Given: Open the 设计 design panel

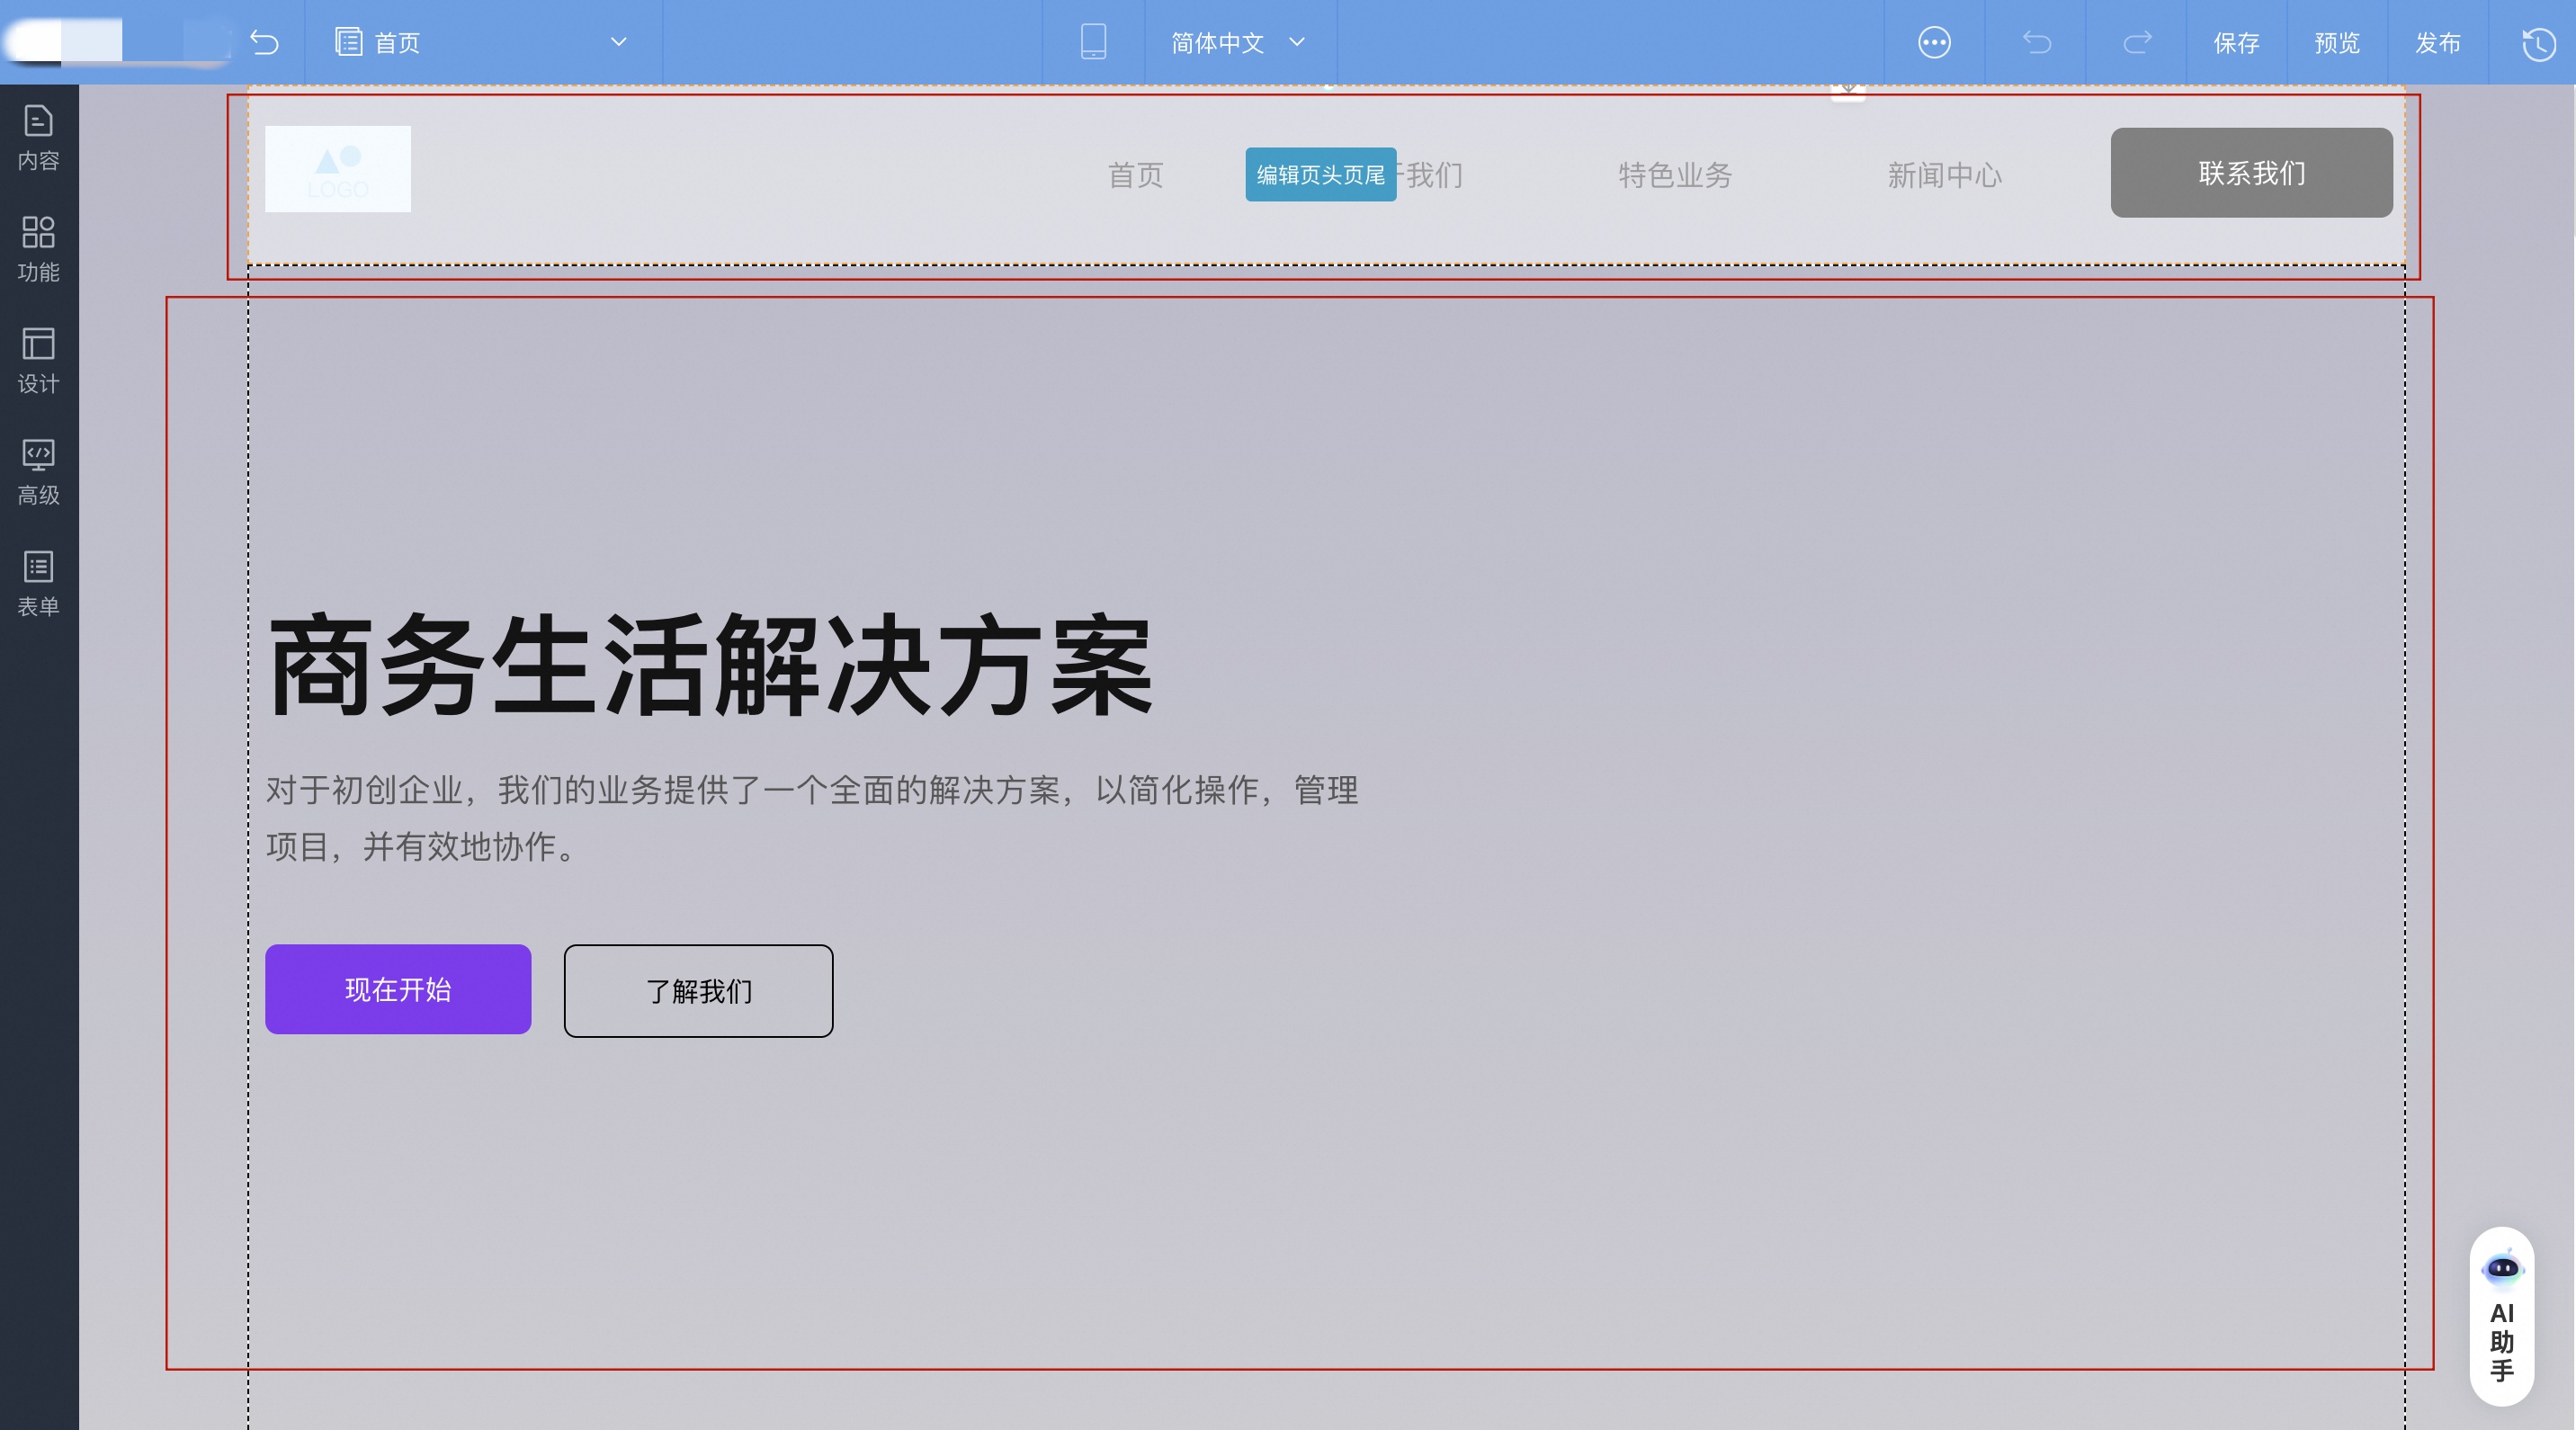Looking at the screenshot, I should pyautogui.click(x=38, y=362).
